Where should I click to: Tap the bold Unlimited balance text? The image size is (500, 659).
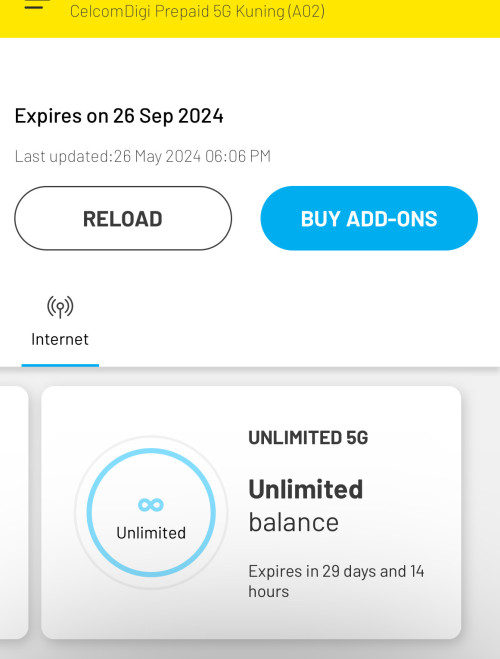[305, 489]
